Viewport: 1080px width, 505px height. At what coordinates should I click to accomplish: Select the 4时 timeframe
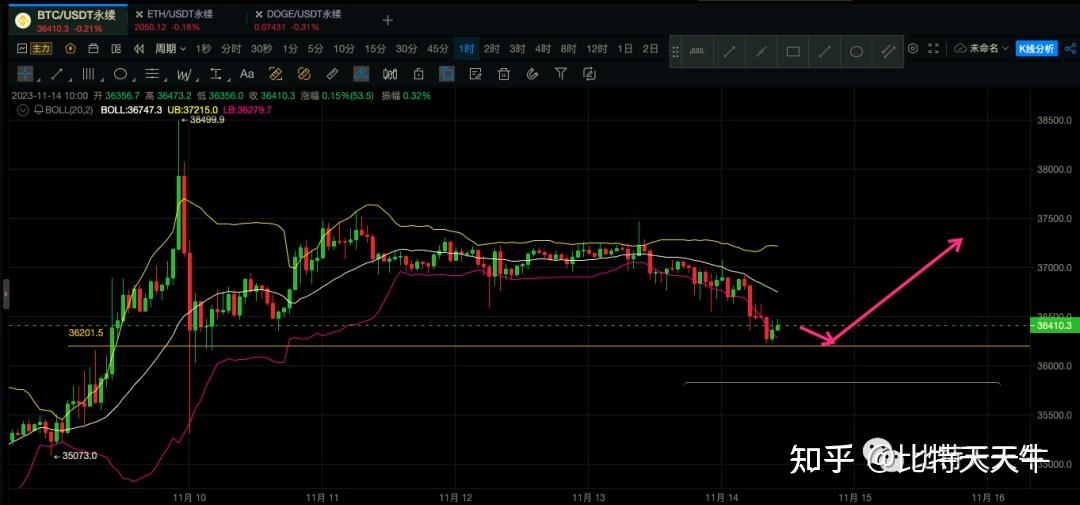[543, 49]
